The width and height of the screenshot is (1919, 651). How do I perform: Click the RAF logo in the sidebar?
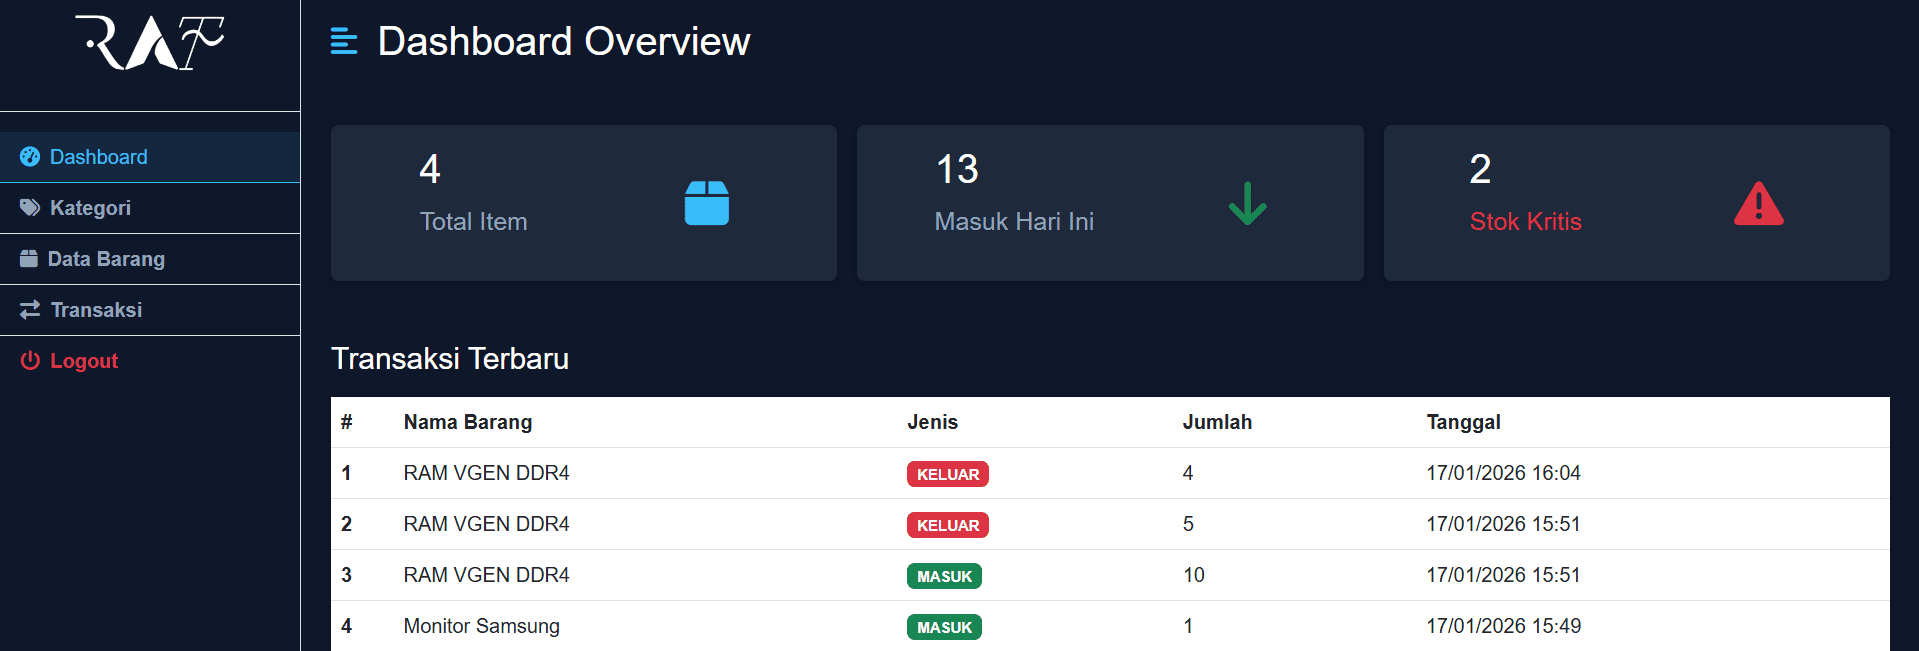150,43
